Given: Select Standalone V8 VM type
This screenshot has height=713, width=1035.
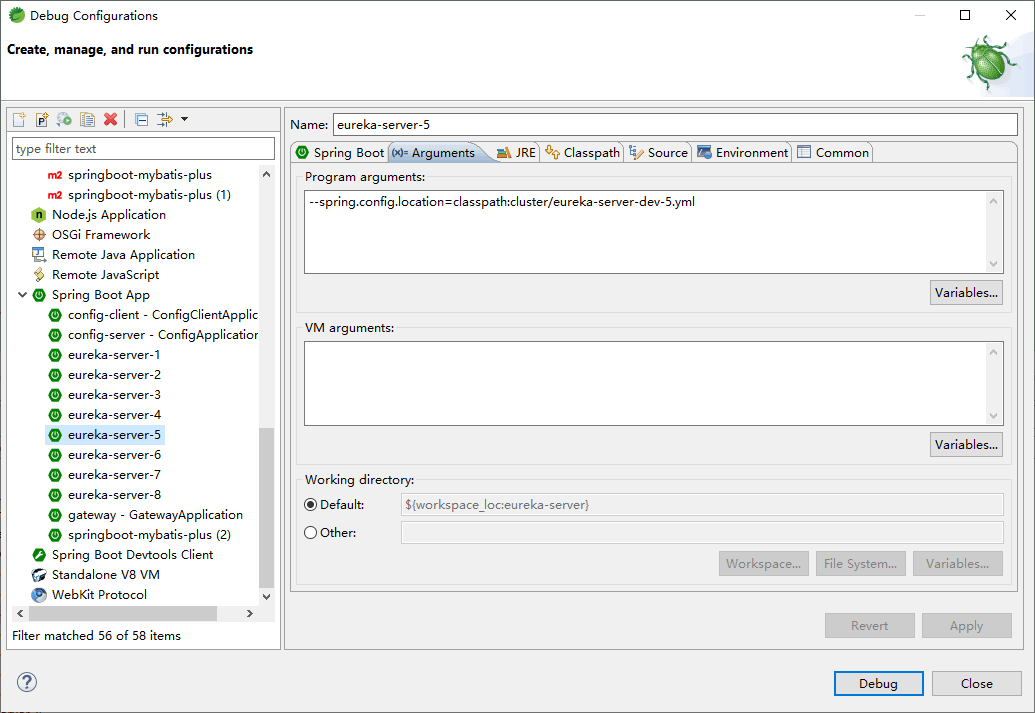Looking at the screenshot, I should [x=96, y=575].
